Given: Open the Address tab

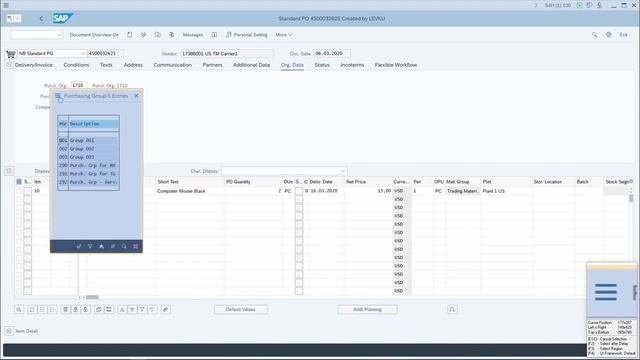Looking at the screenshot, I should (x=133, y=65).
